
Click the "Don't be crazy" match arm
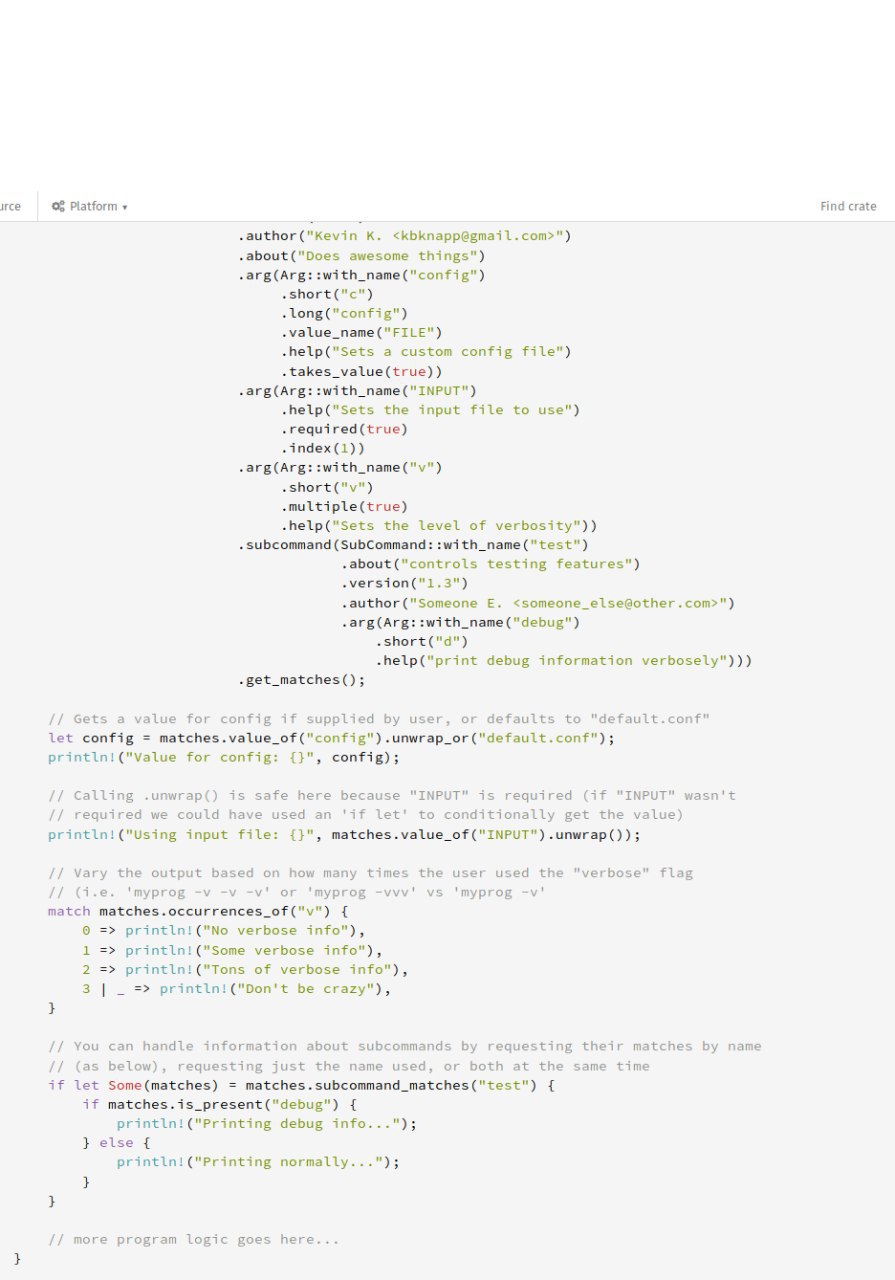(x=237, y=988)
